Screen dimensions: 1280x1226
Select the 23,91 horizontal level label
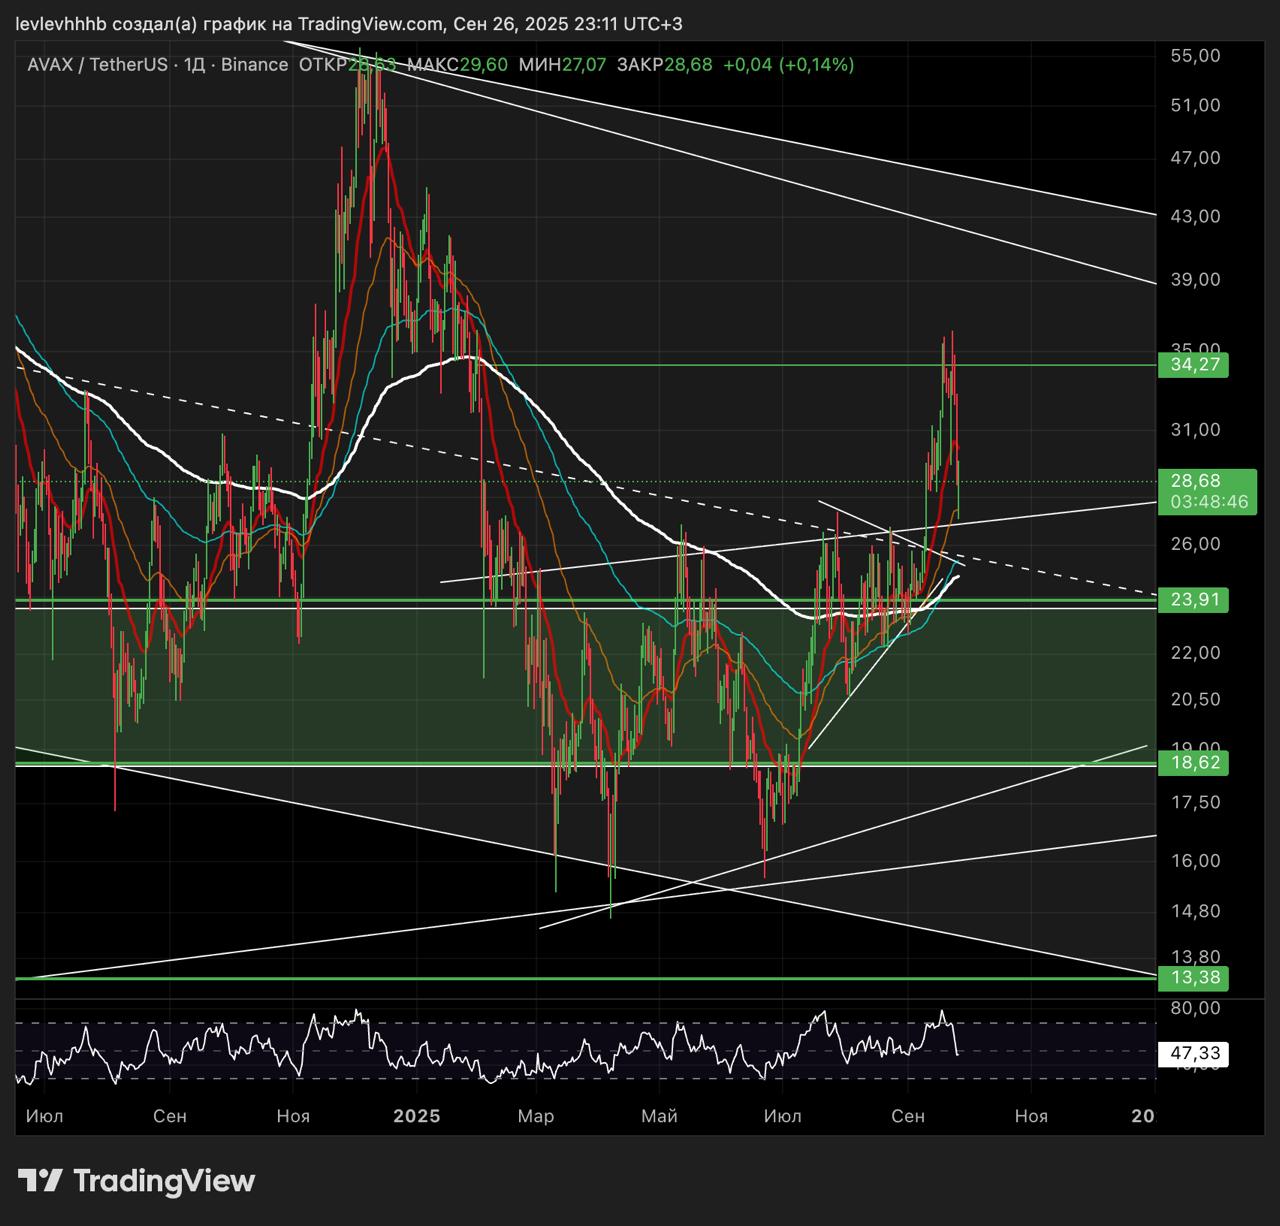(x=1193, y=600)
